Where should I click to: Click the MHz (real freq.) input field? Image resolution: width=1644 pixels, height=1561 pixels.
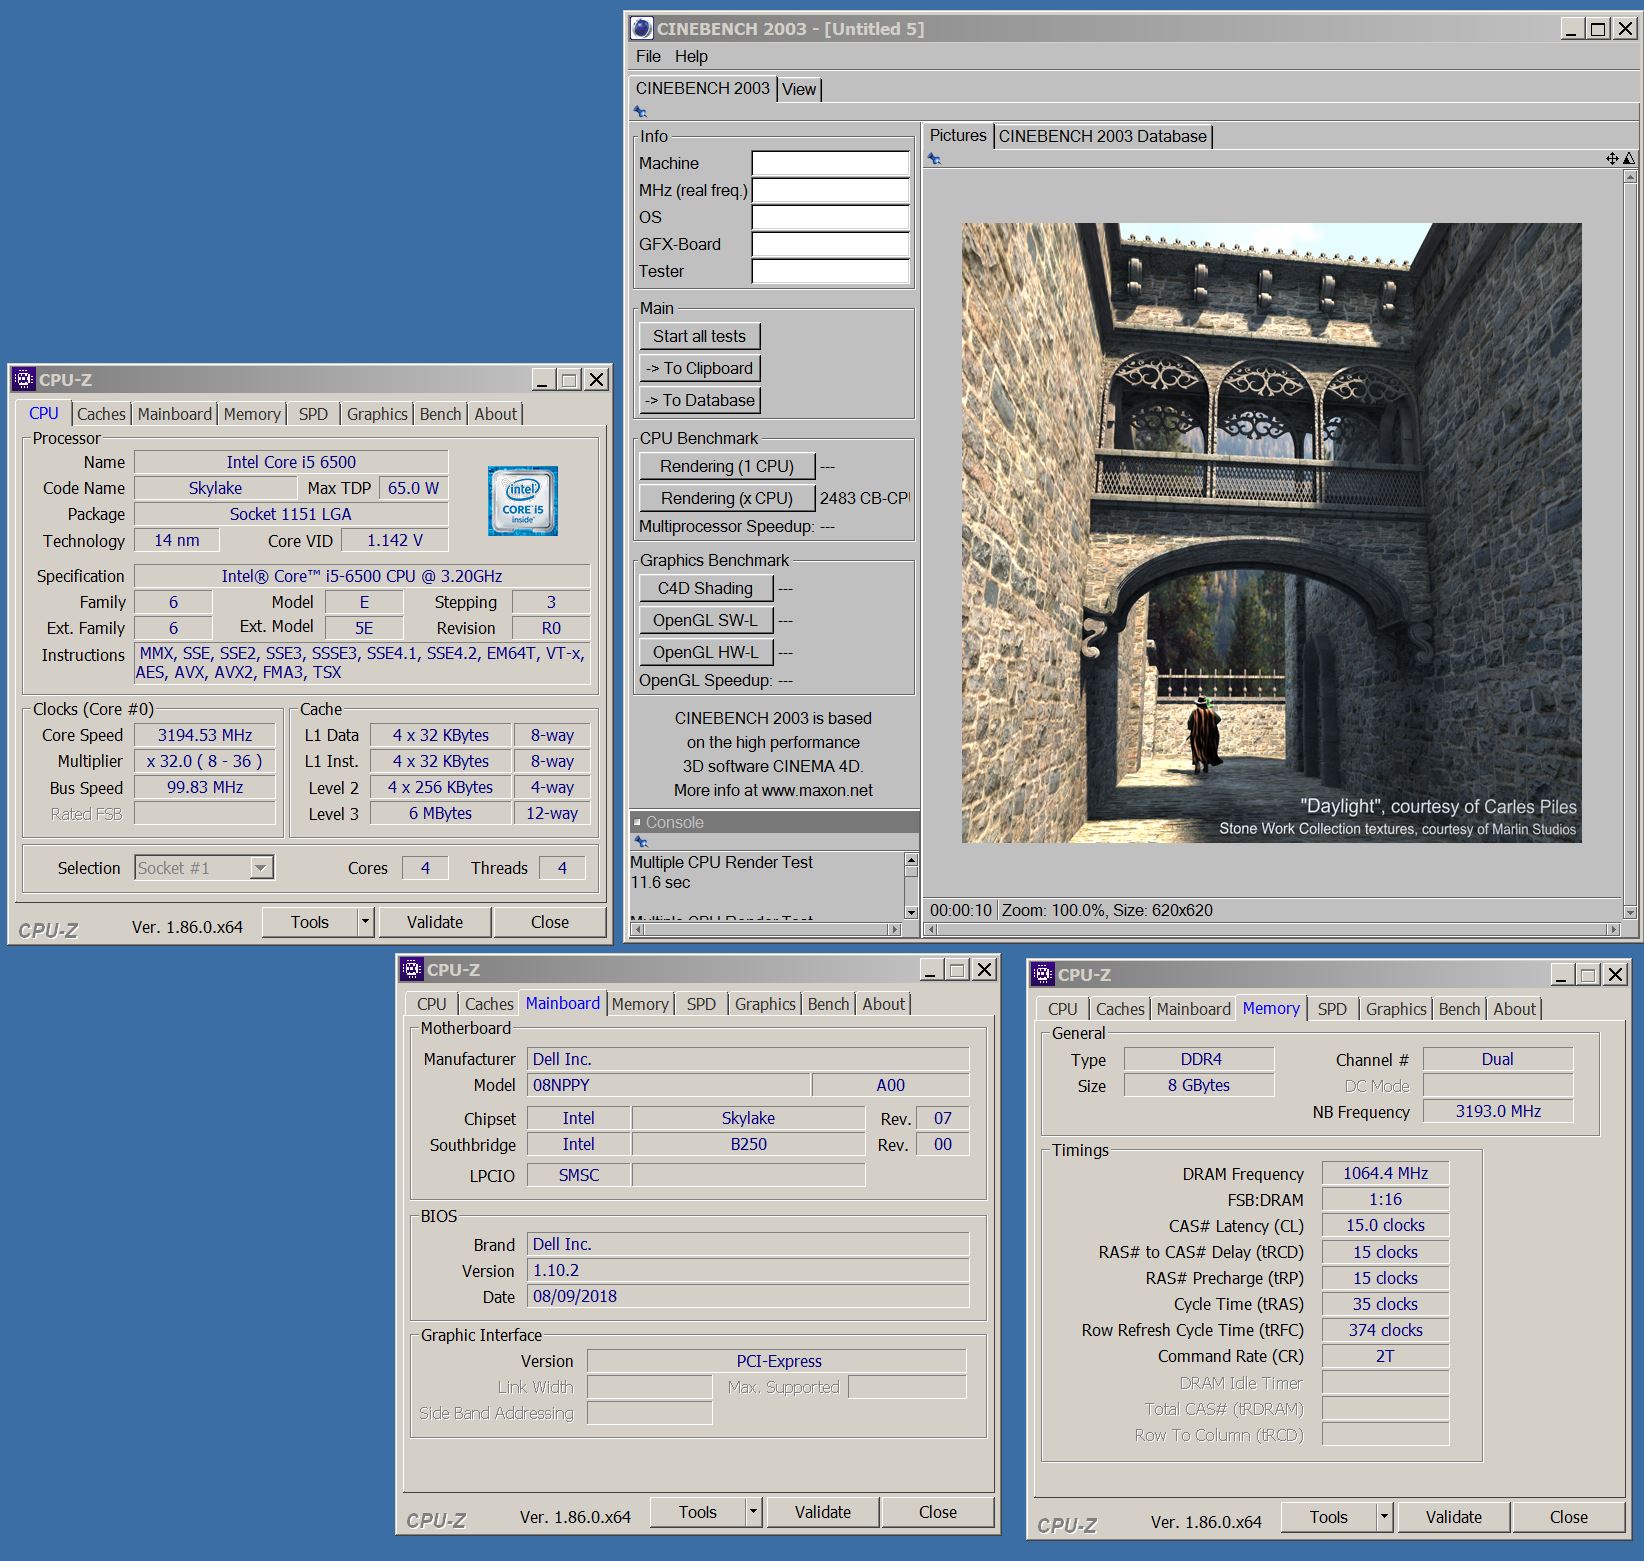830,190
